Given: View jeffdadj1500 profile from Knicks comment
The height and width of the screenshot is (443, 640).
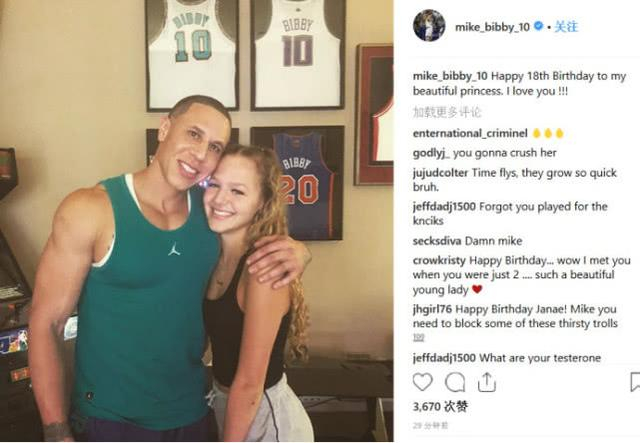Looking at the screenshot, I should tap(444, 207).
